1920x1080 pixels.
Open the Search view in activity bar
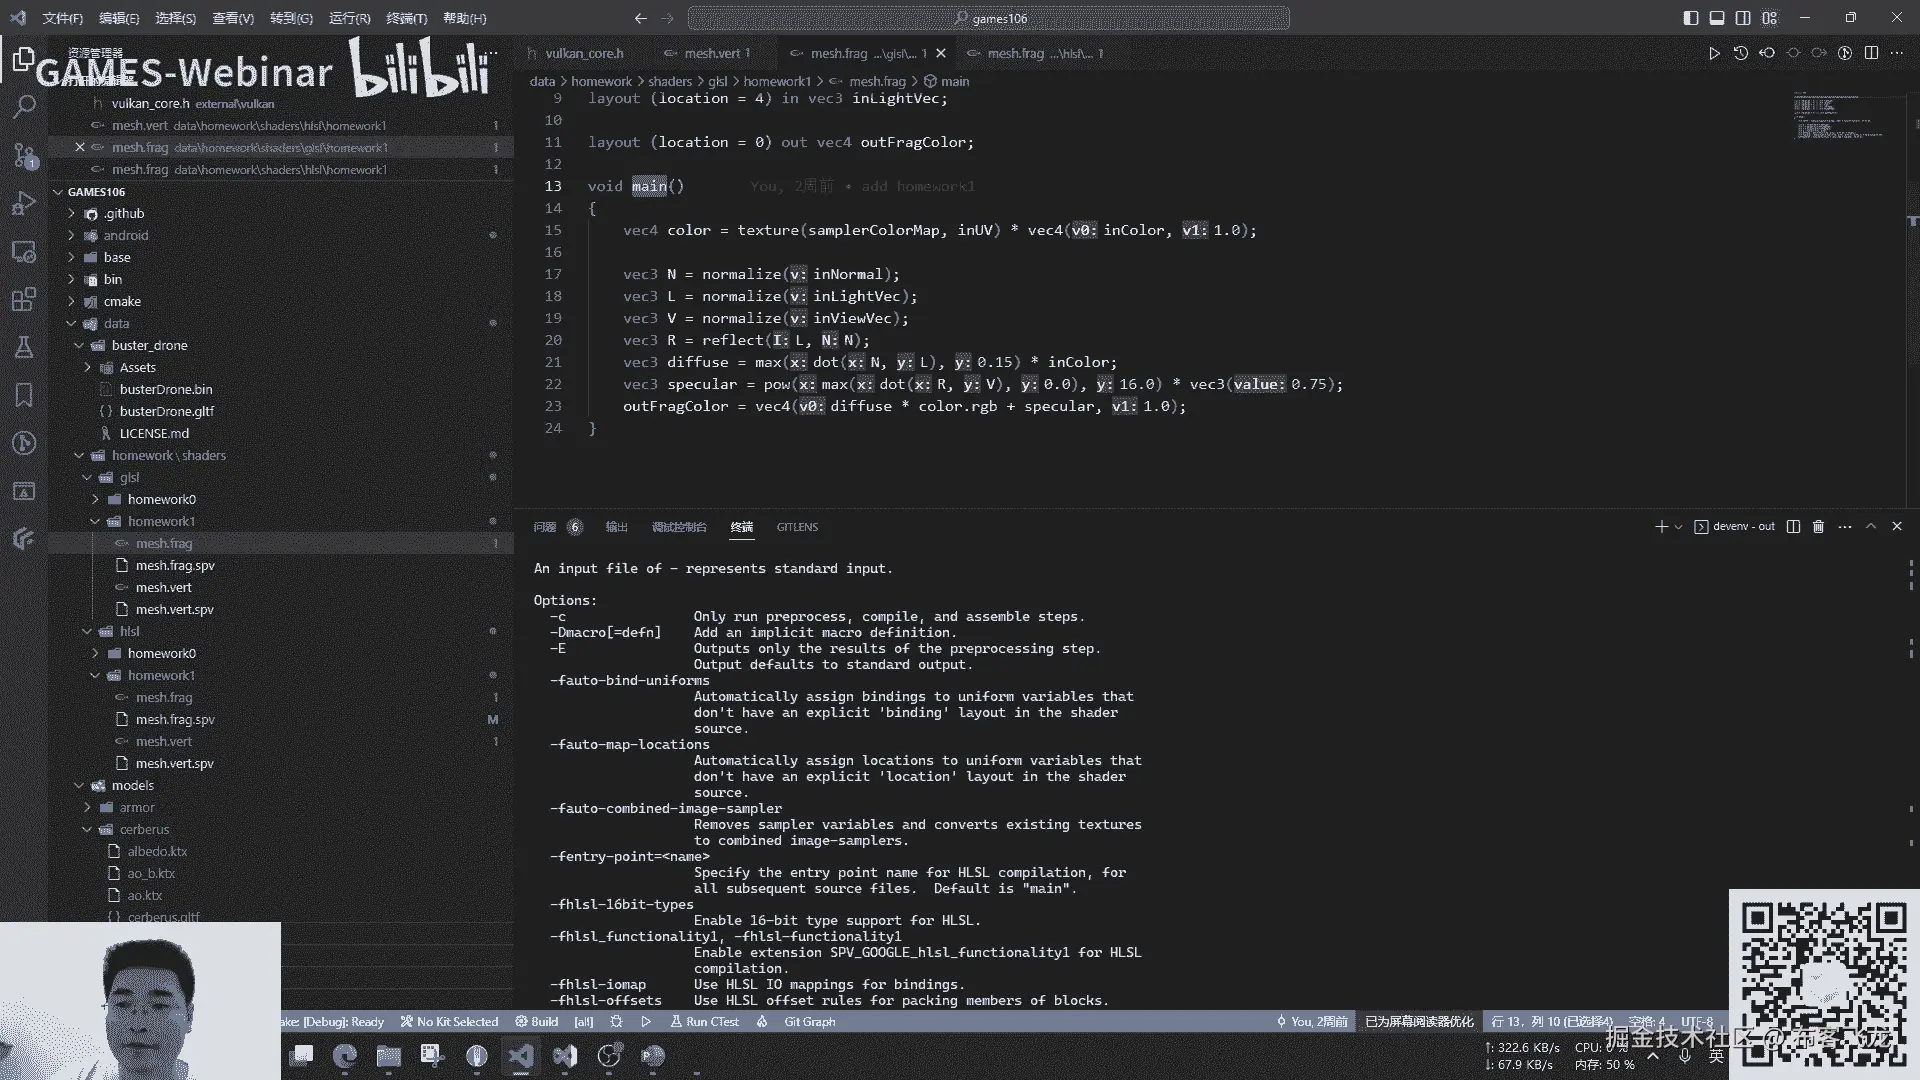tap(24, 106)
